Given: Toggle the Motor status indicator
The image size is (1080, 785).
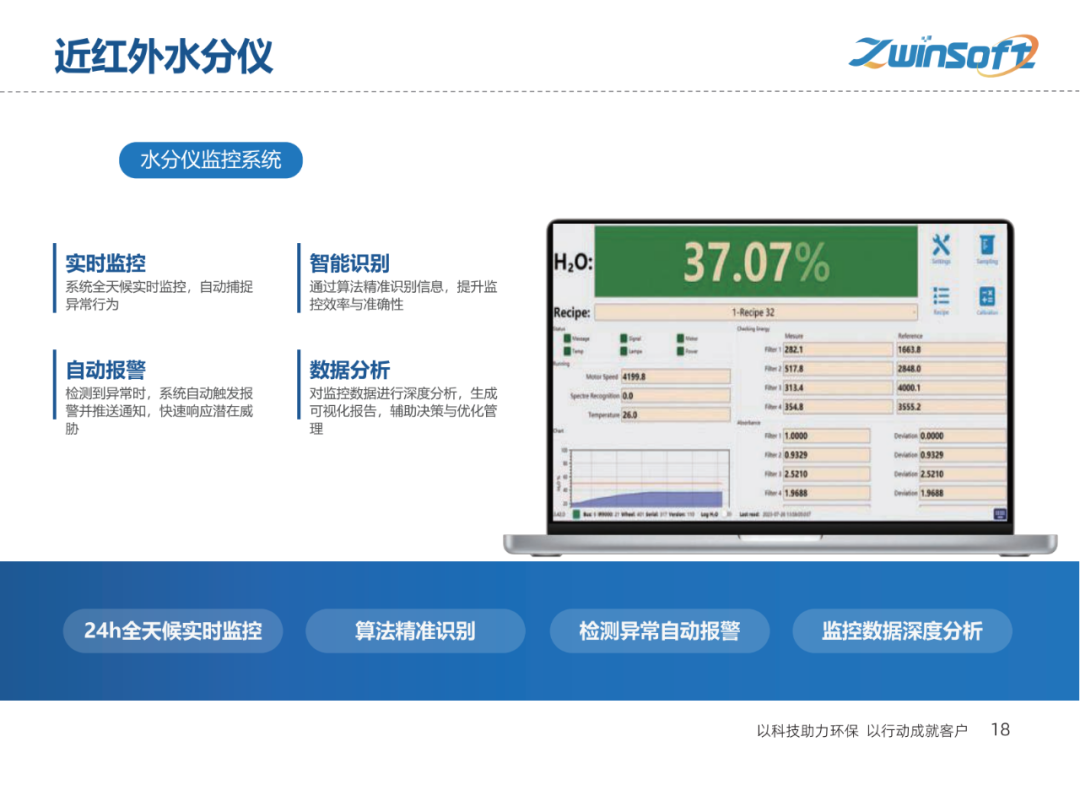Looking at the screenshot, I should [679, 338].
